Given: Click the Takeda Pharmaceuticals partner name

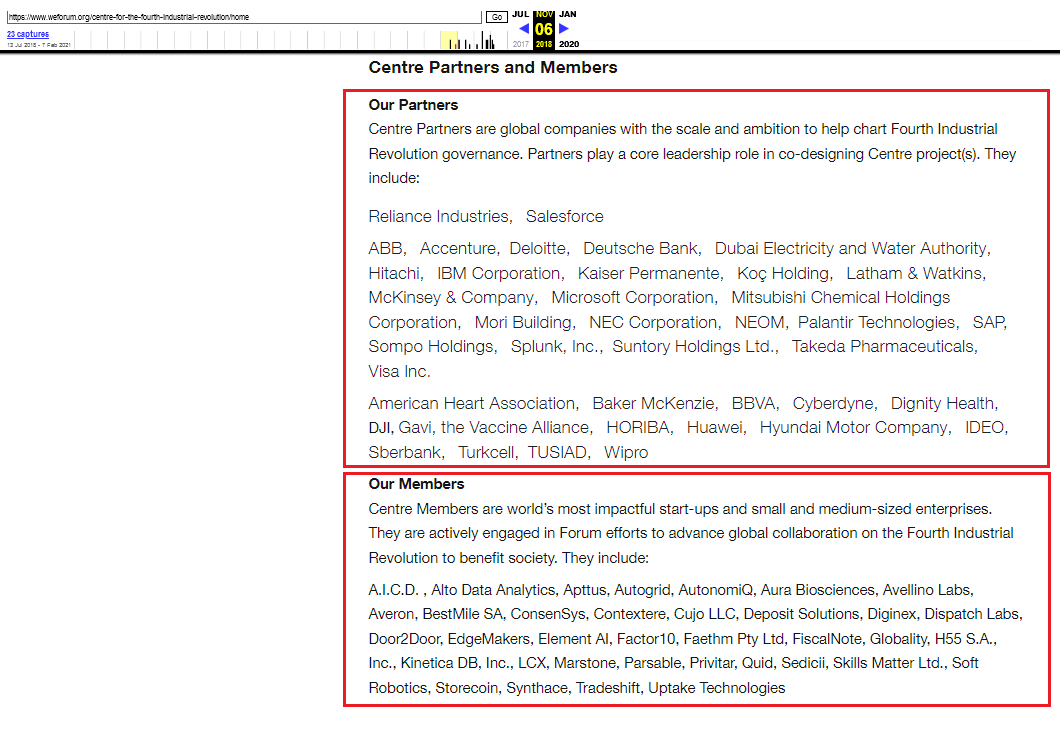Looking at the screenshot, I should coord(882,346).
